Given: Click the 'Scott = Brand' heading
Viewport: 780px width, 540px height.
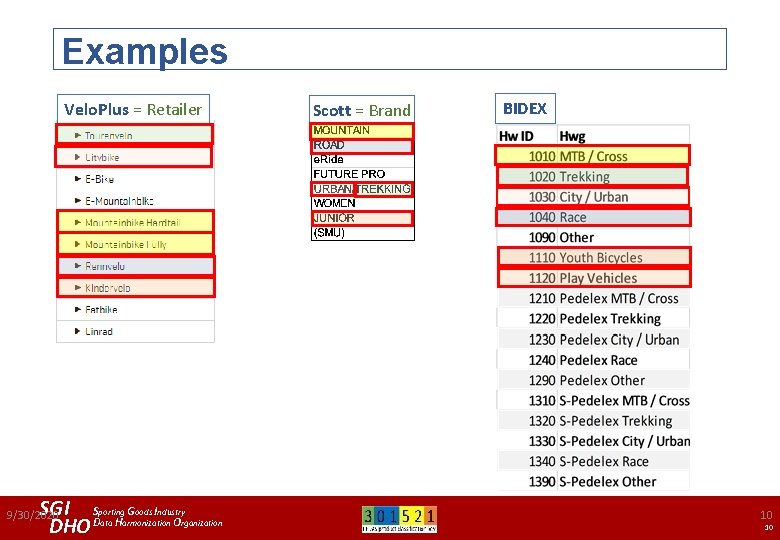Looking at the screenshot, I should [362, 110].
